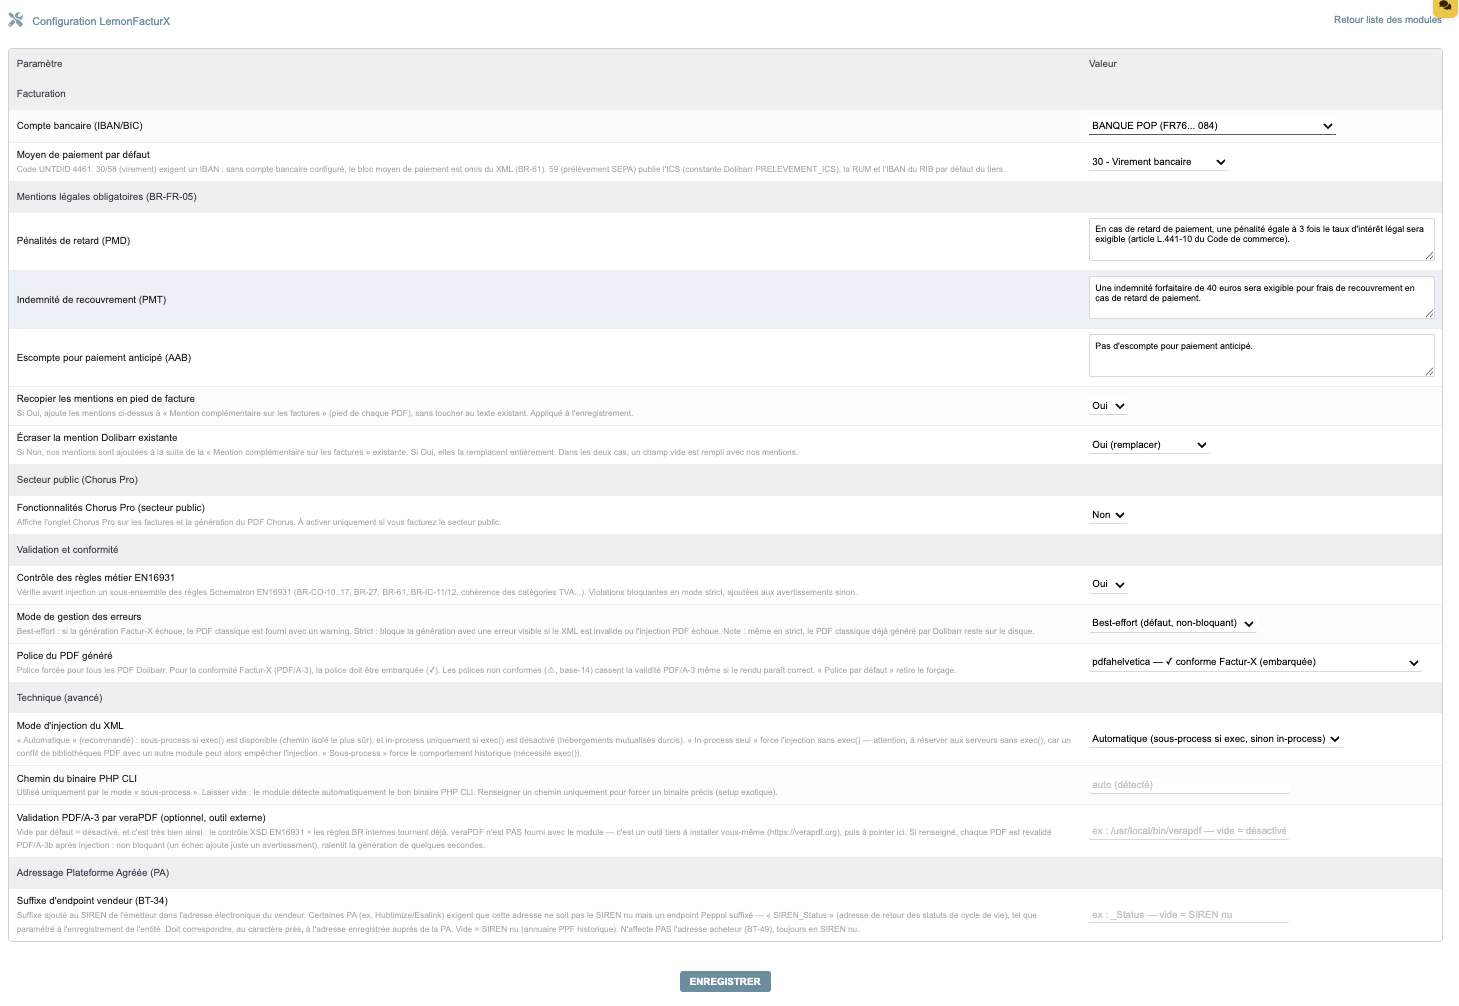Open the Police du PDF généré dropdown
The height and width of the screenshot is (1006, 1459).
1255,662
